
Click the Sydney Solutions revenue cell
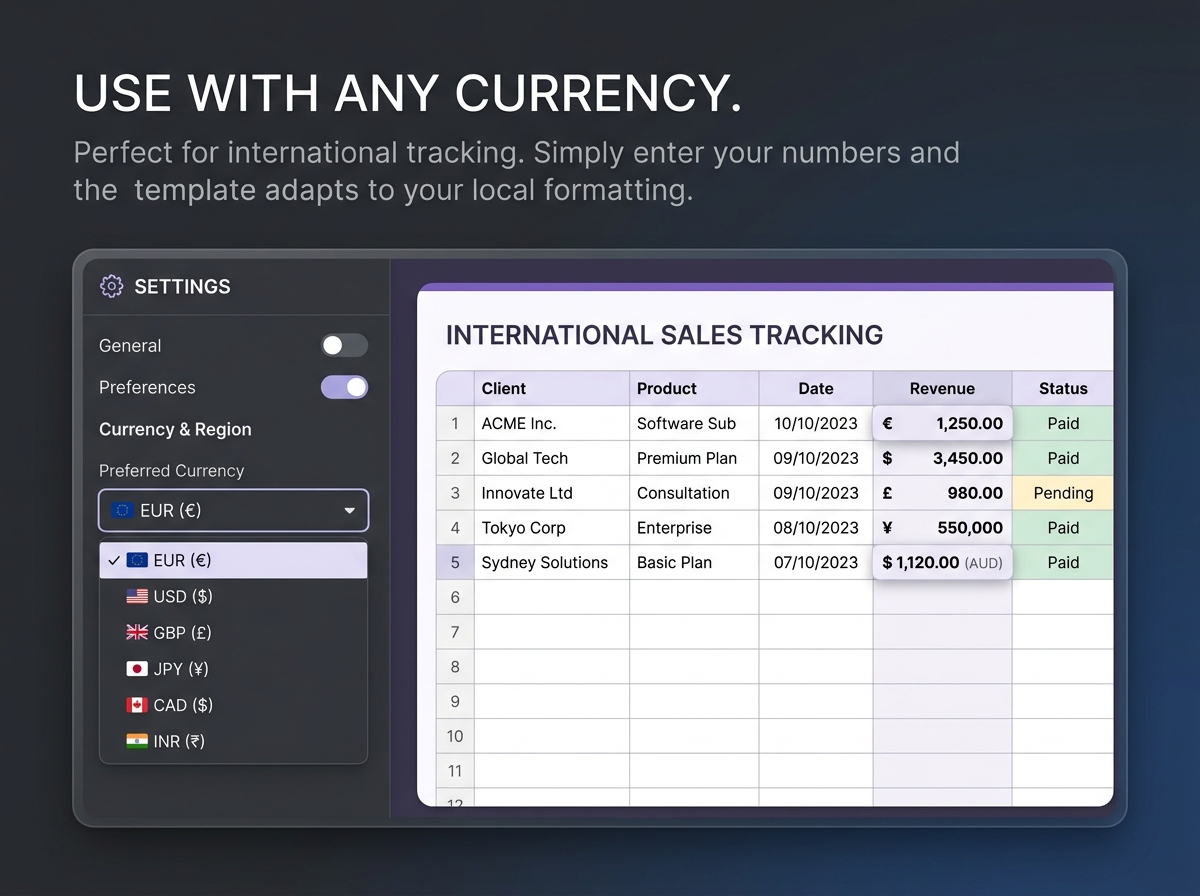[x=941, y=563]
